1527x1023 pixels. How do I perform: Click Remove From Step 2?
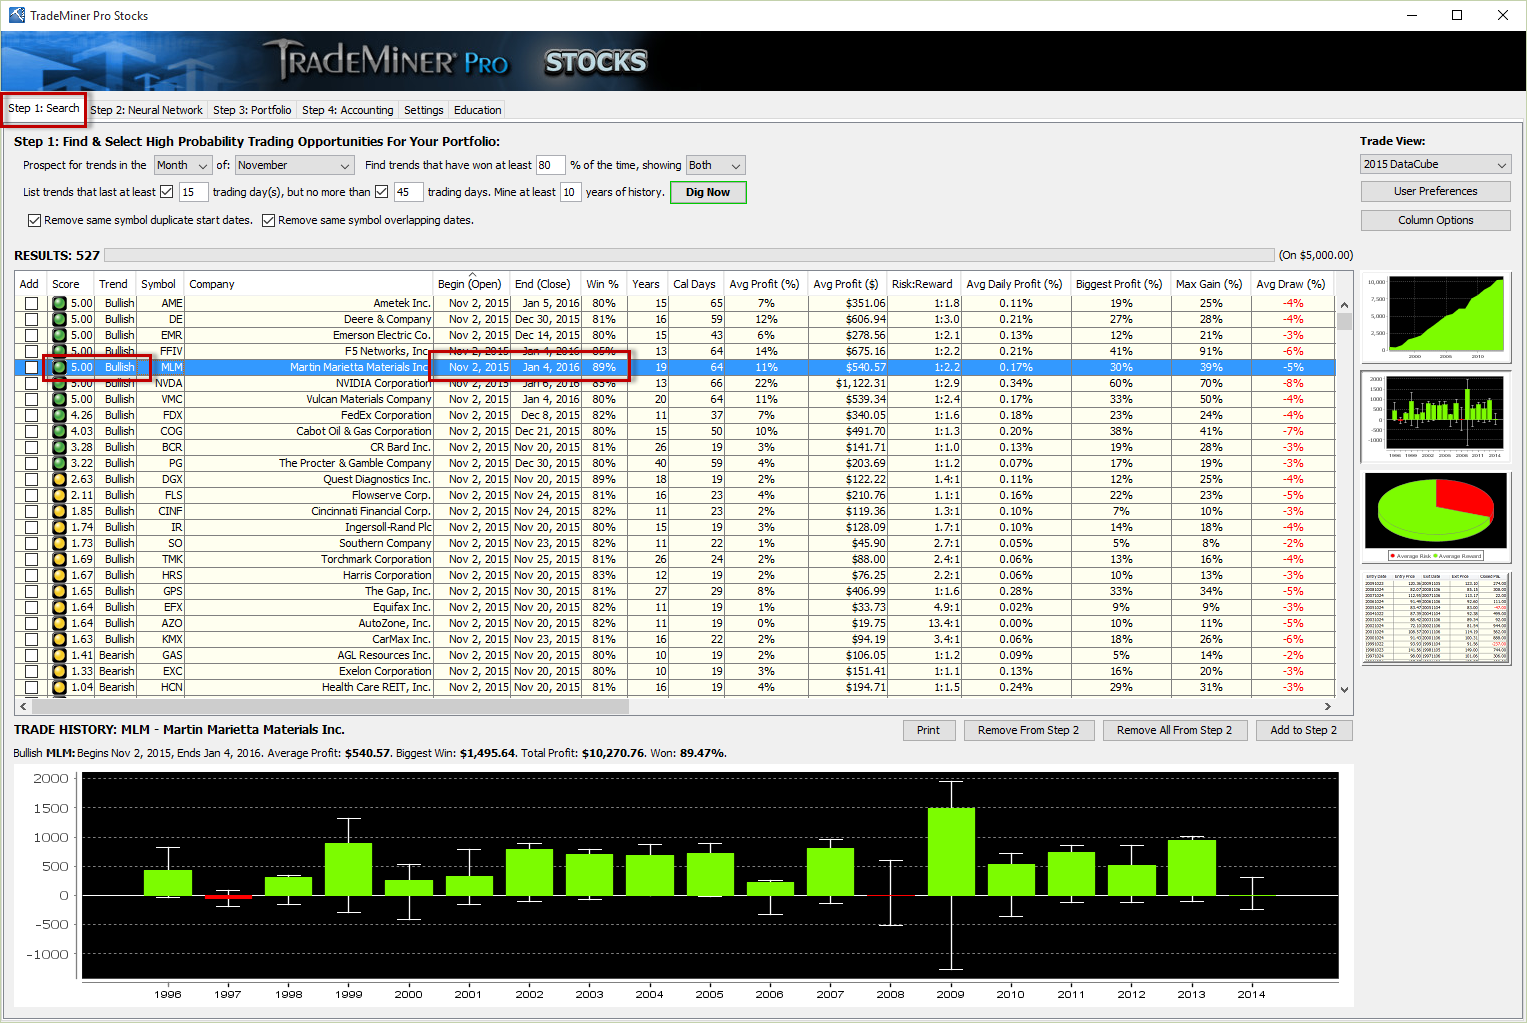coord(1029,730)
